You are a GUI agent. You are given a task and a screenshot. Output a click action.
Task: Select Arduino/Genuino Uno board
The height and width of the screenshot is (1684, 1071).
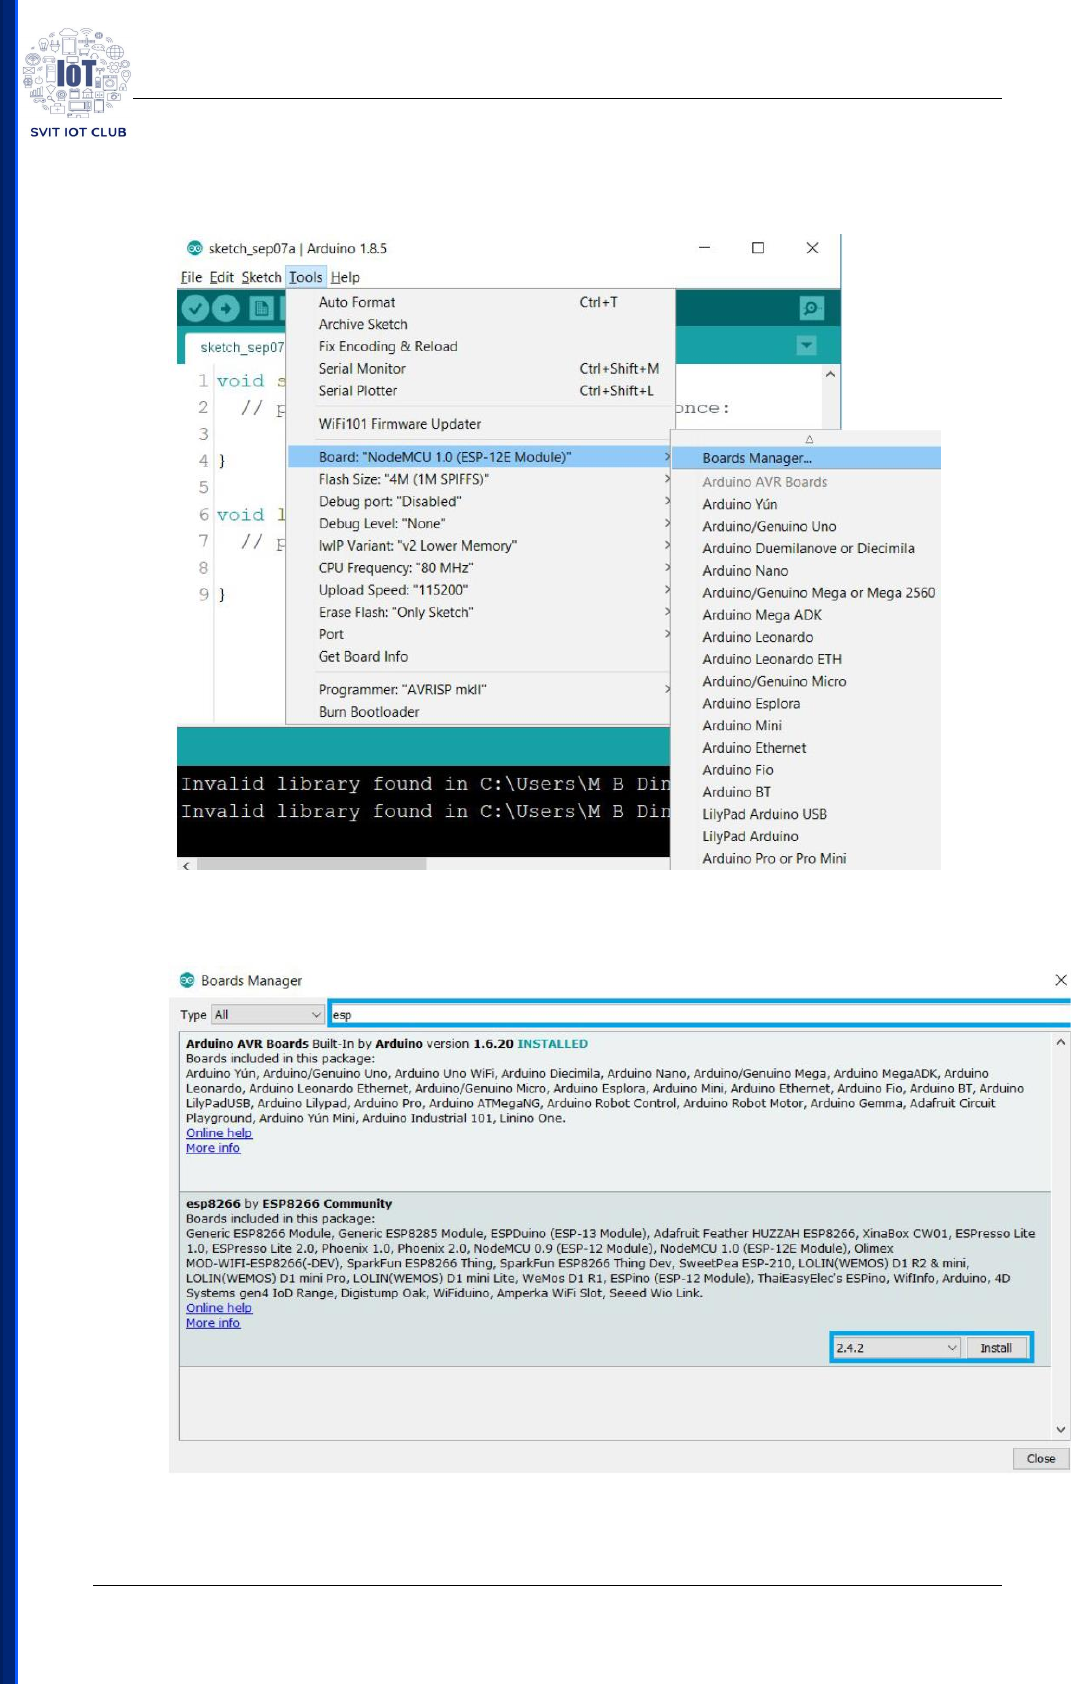coord(807,526)
